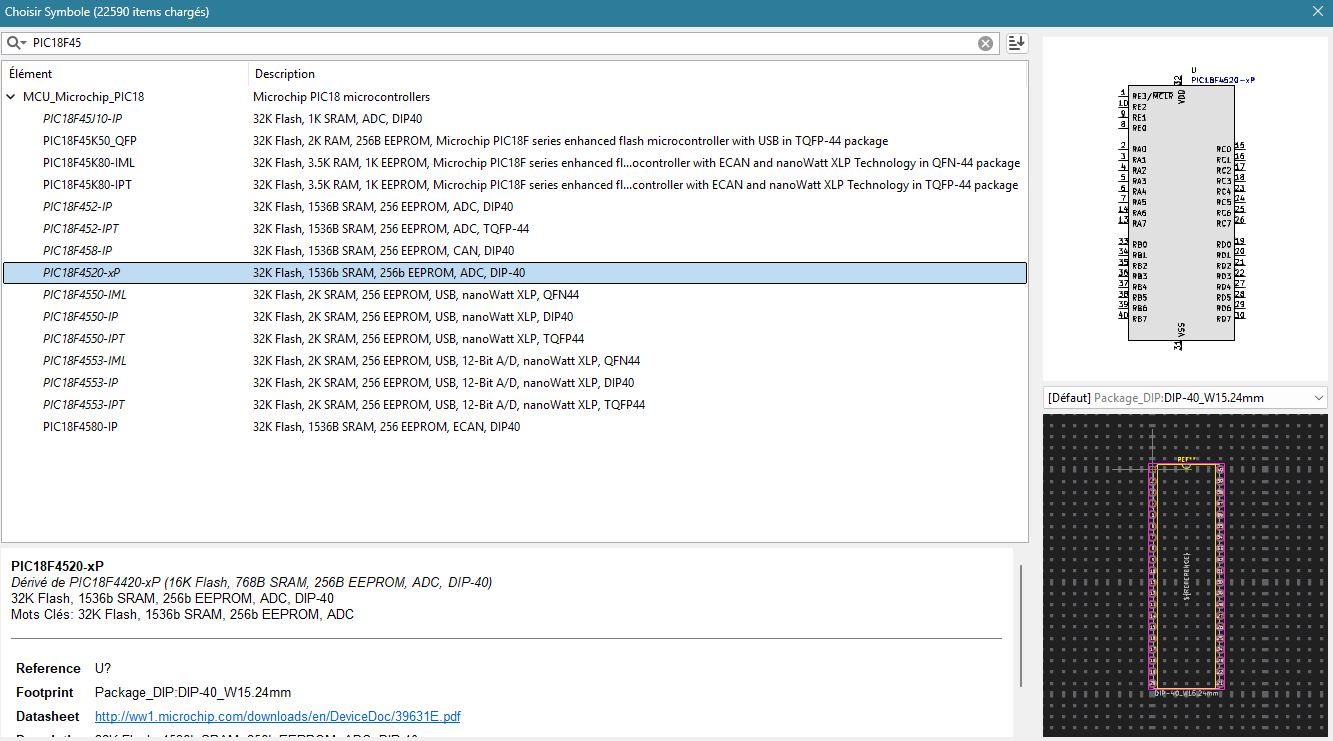The height and width of the screenshot is (741, 1333).
Task: Click the 'Dérivé de PIC18F4420-xP' line
Action: tap(252, 582)
